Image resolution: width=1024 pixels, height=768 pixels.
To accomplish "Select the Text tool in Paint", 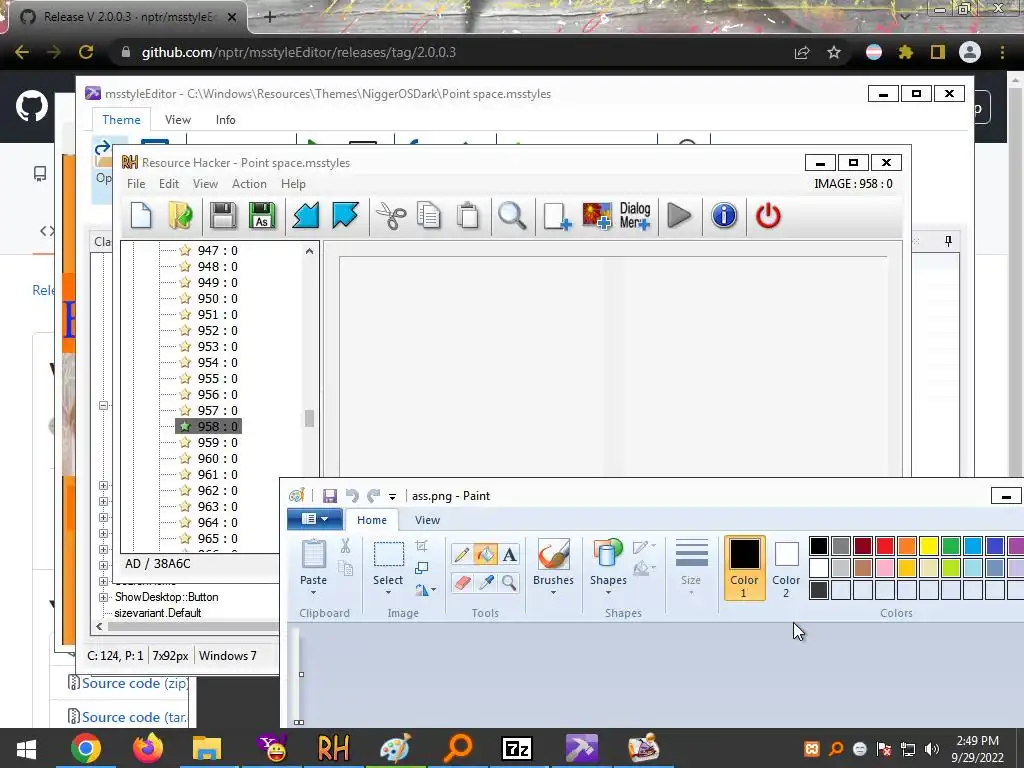I will pos(509,554).
